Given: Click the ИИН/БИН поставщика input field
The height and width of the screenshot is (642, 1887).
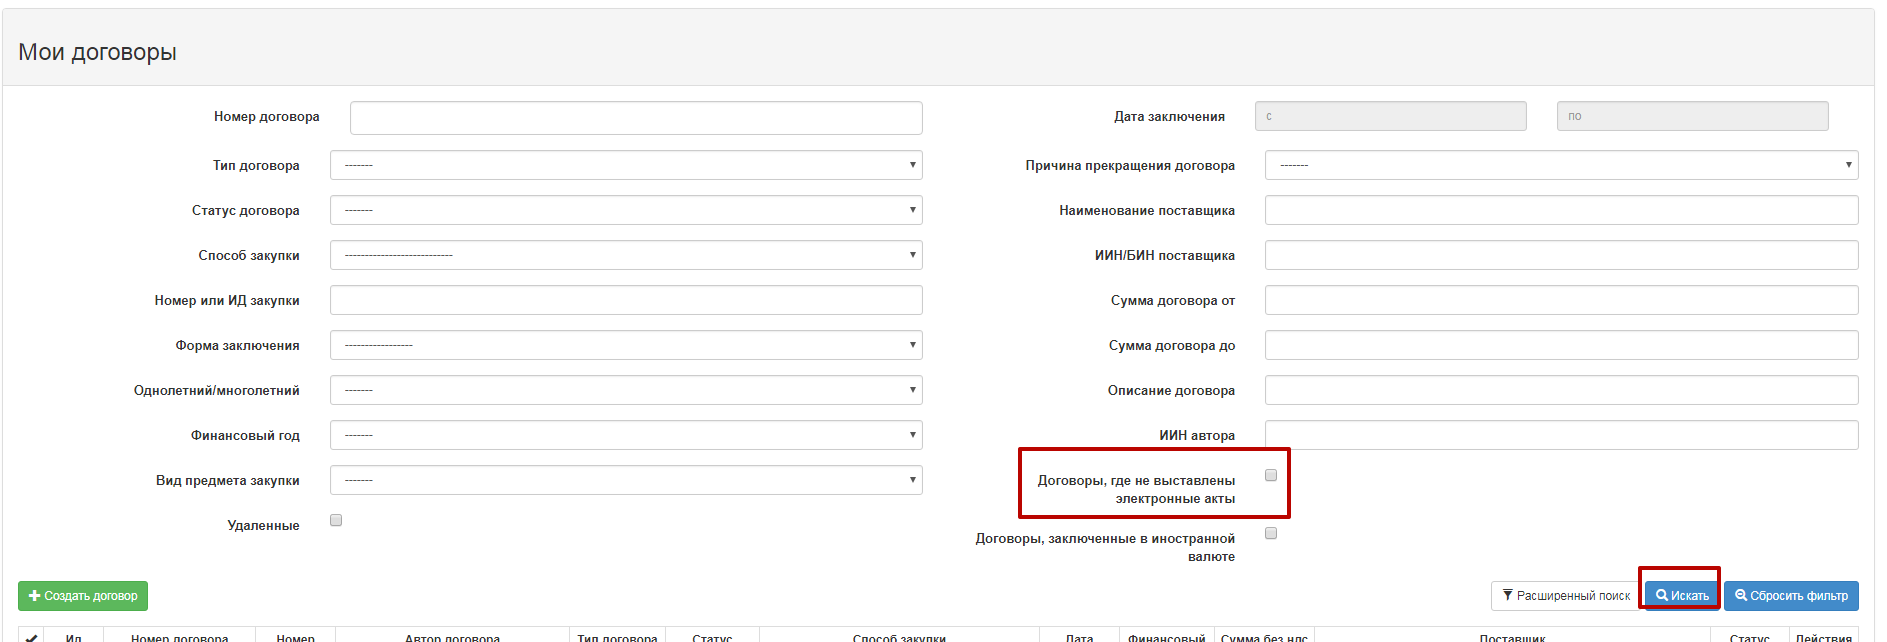Looking at the screenshot, I should (1561, 255).
